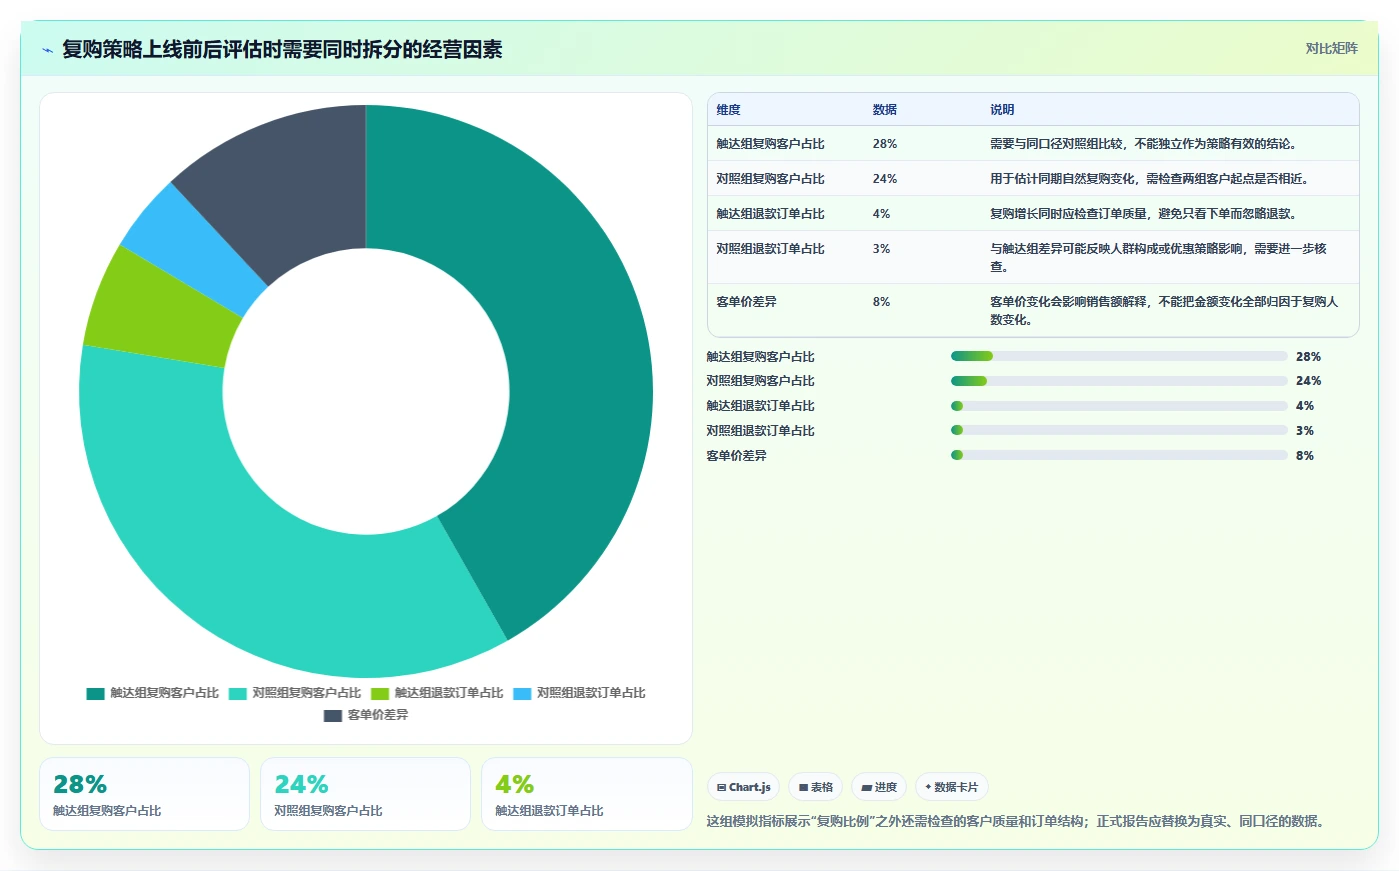
Task: Click the 3% progress bar for 对照组退款订单占比
Action: (x=1119, y=431)
